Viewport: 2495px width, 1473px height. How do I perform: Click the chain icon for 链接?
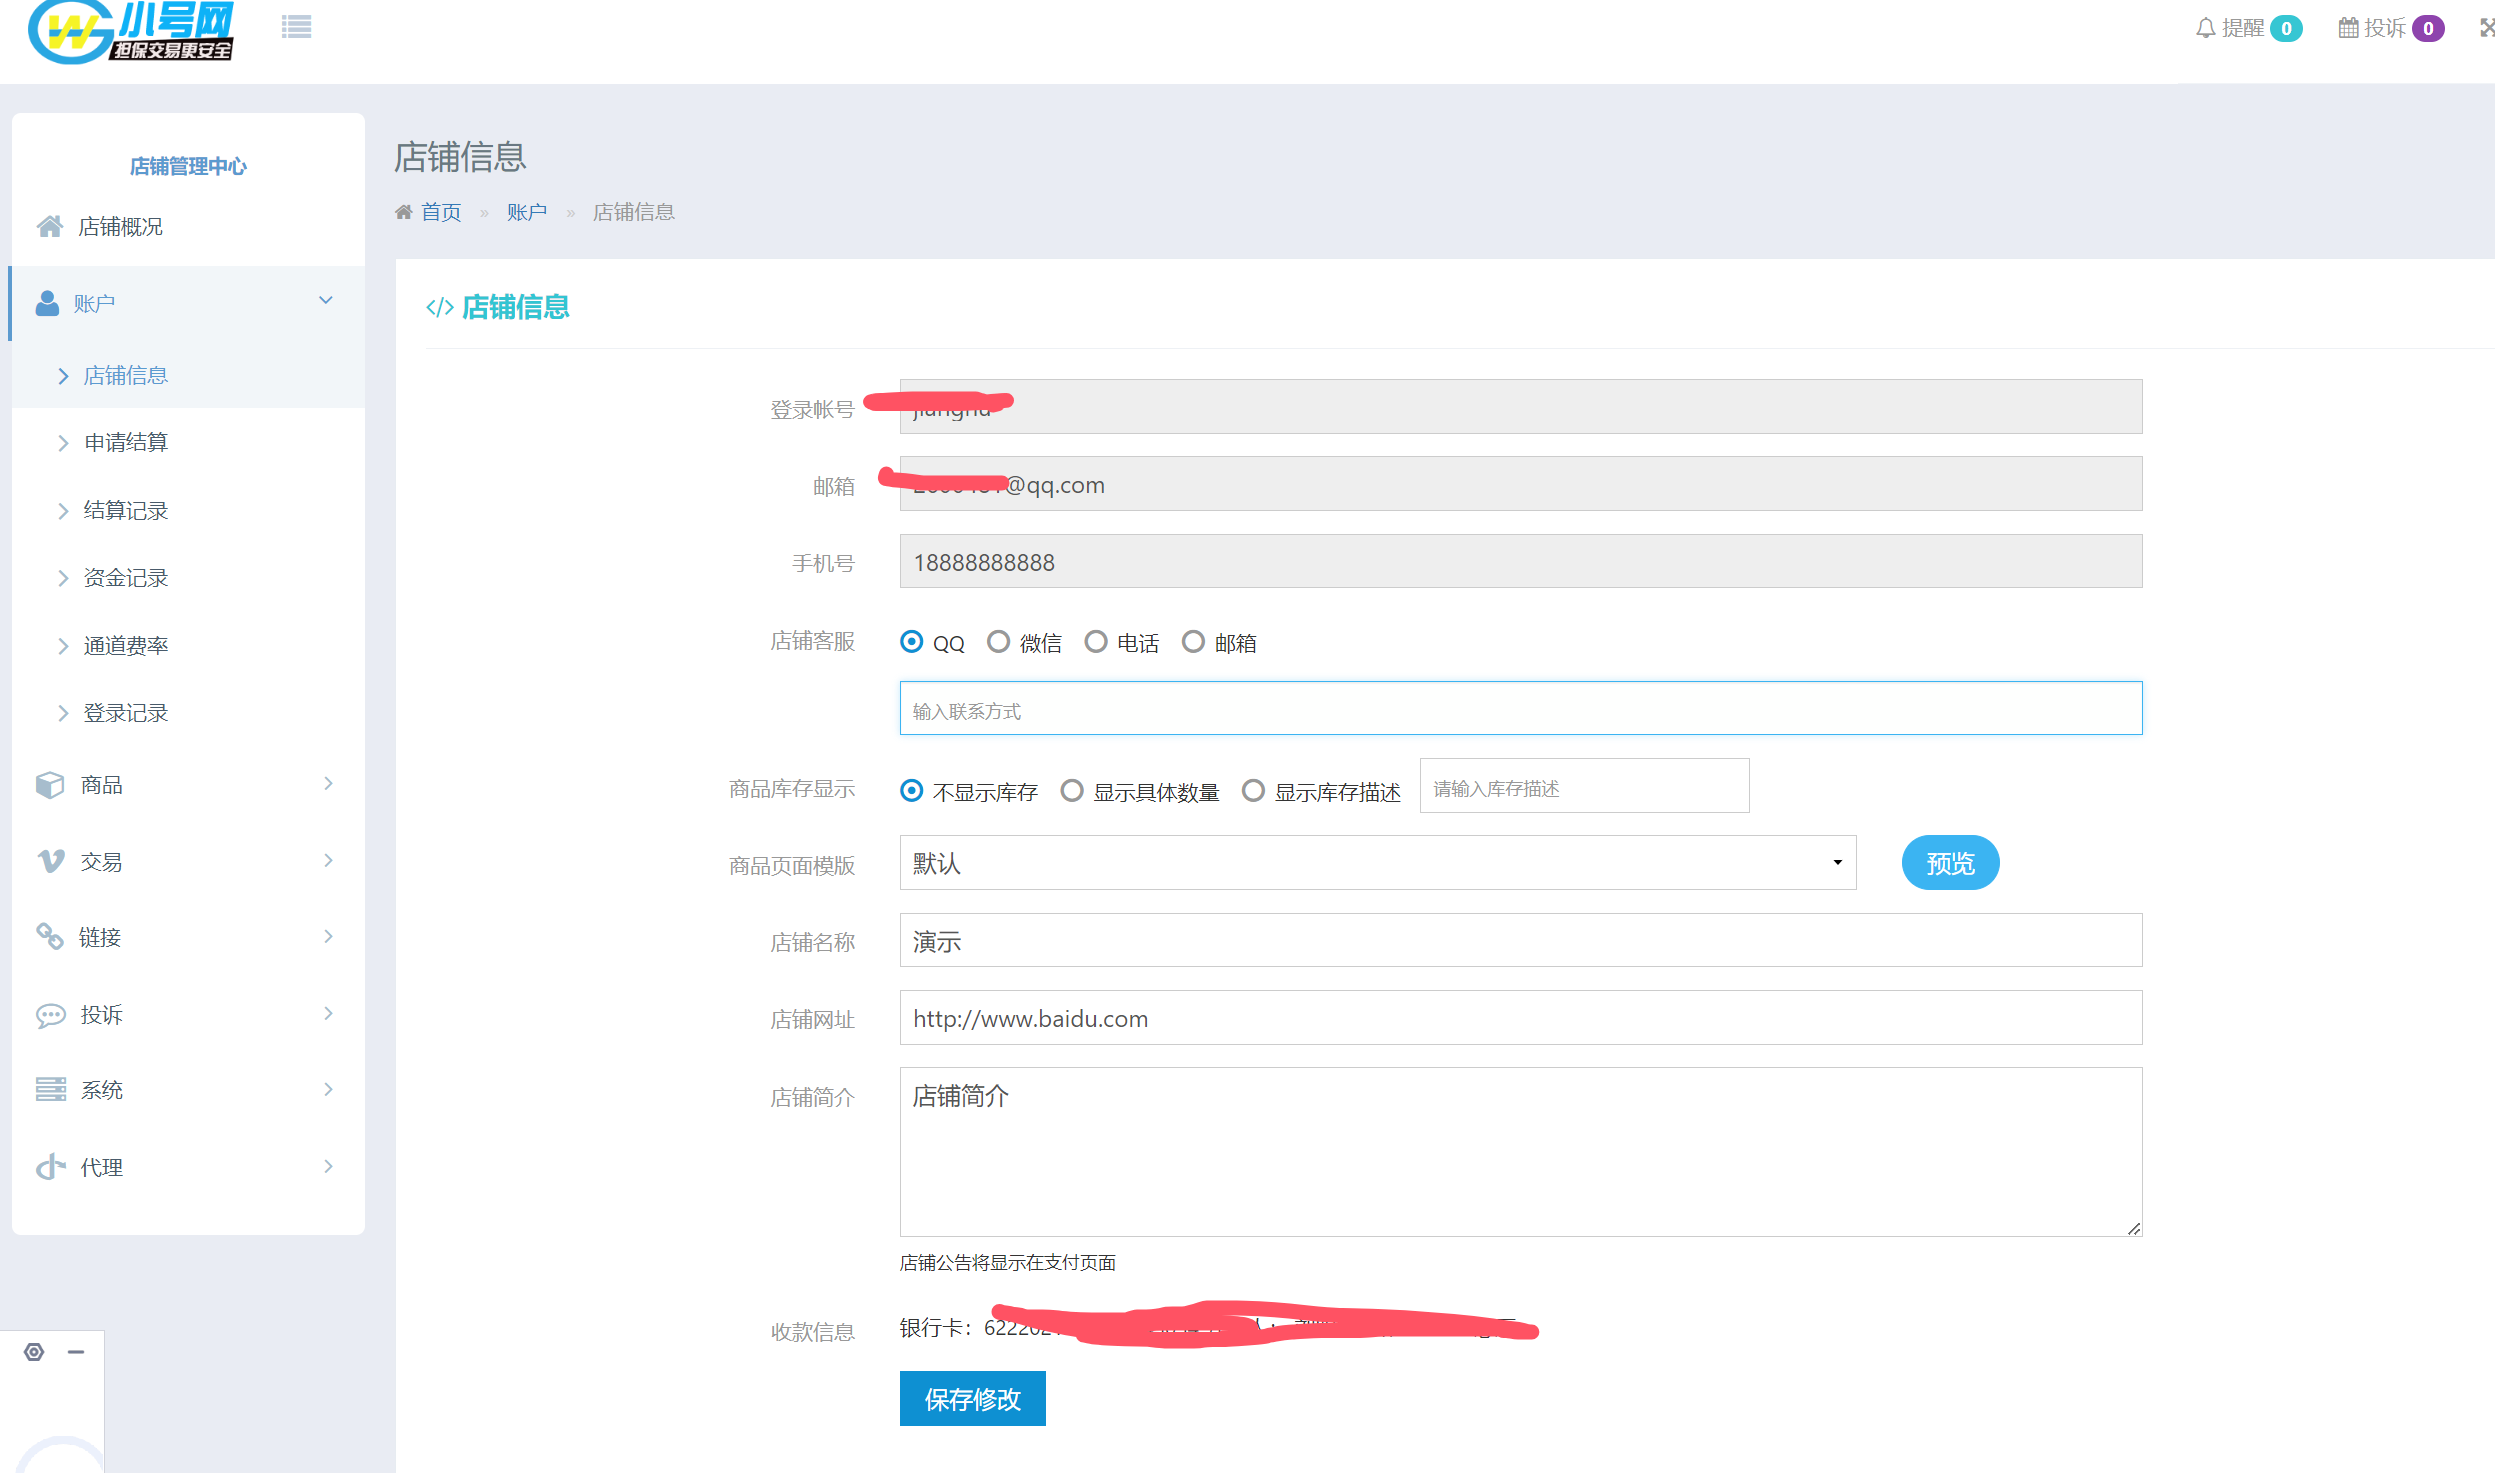pyautogui.click(x=50, y=937)
